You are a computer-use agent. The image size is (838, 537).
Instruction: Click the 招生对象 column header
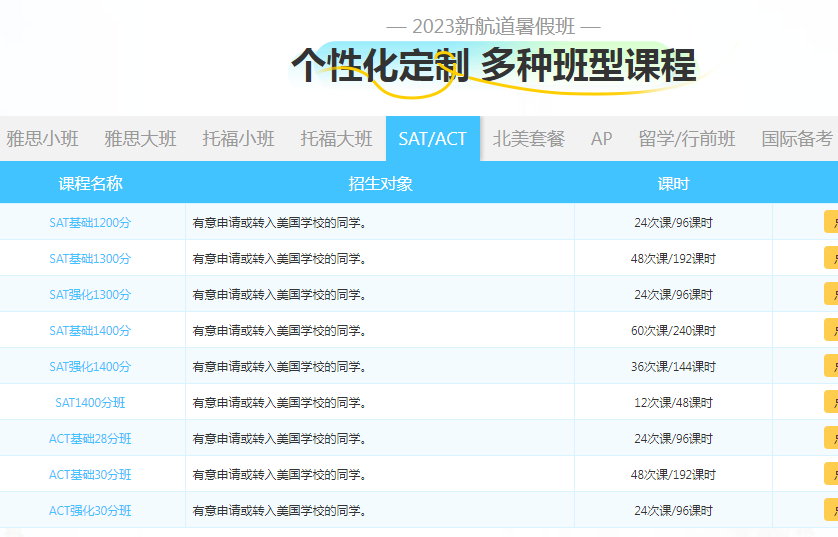(381, 184)
